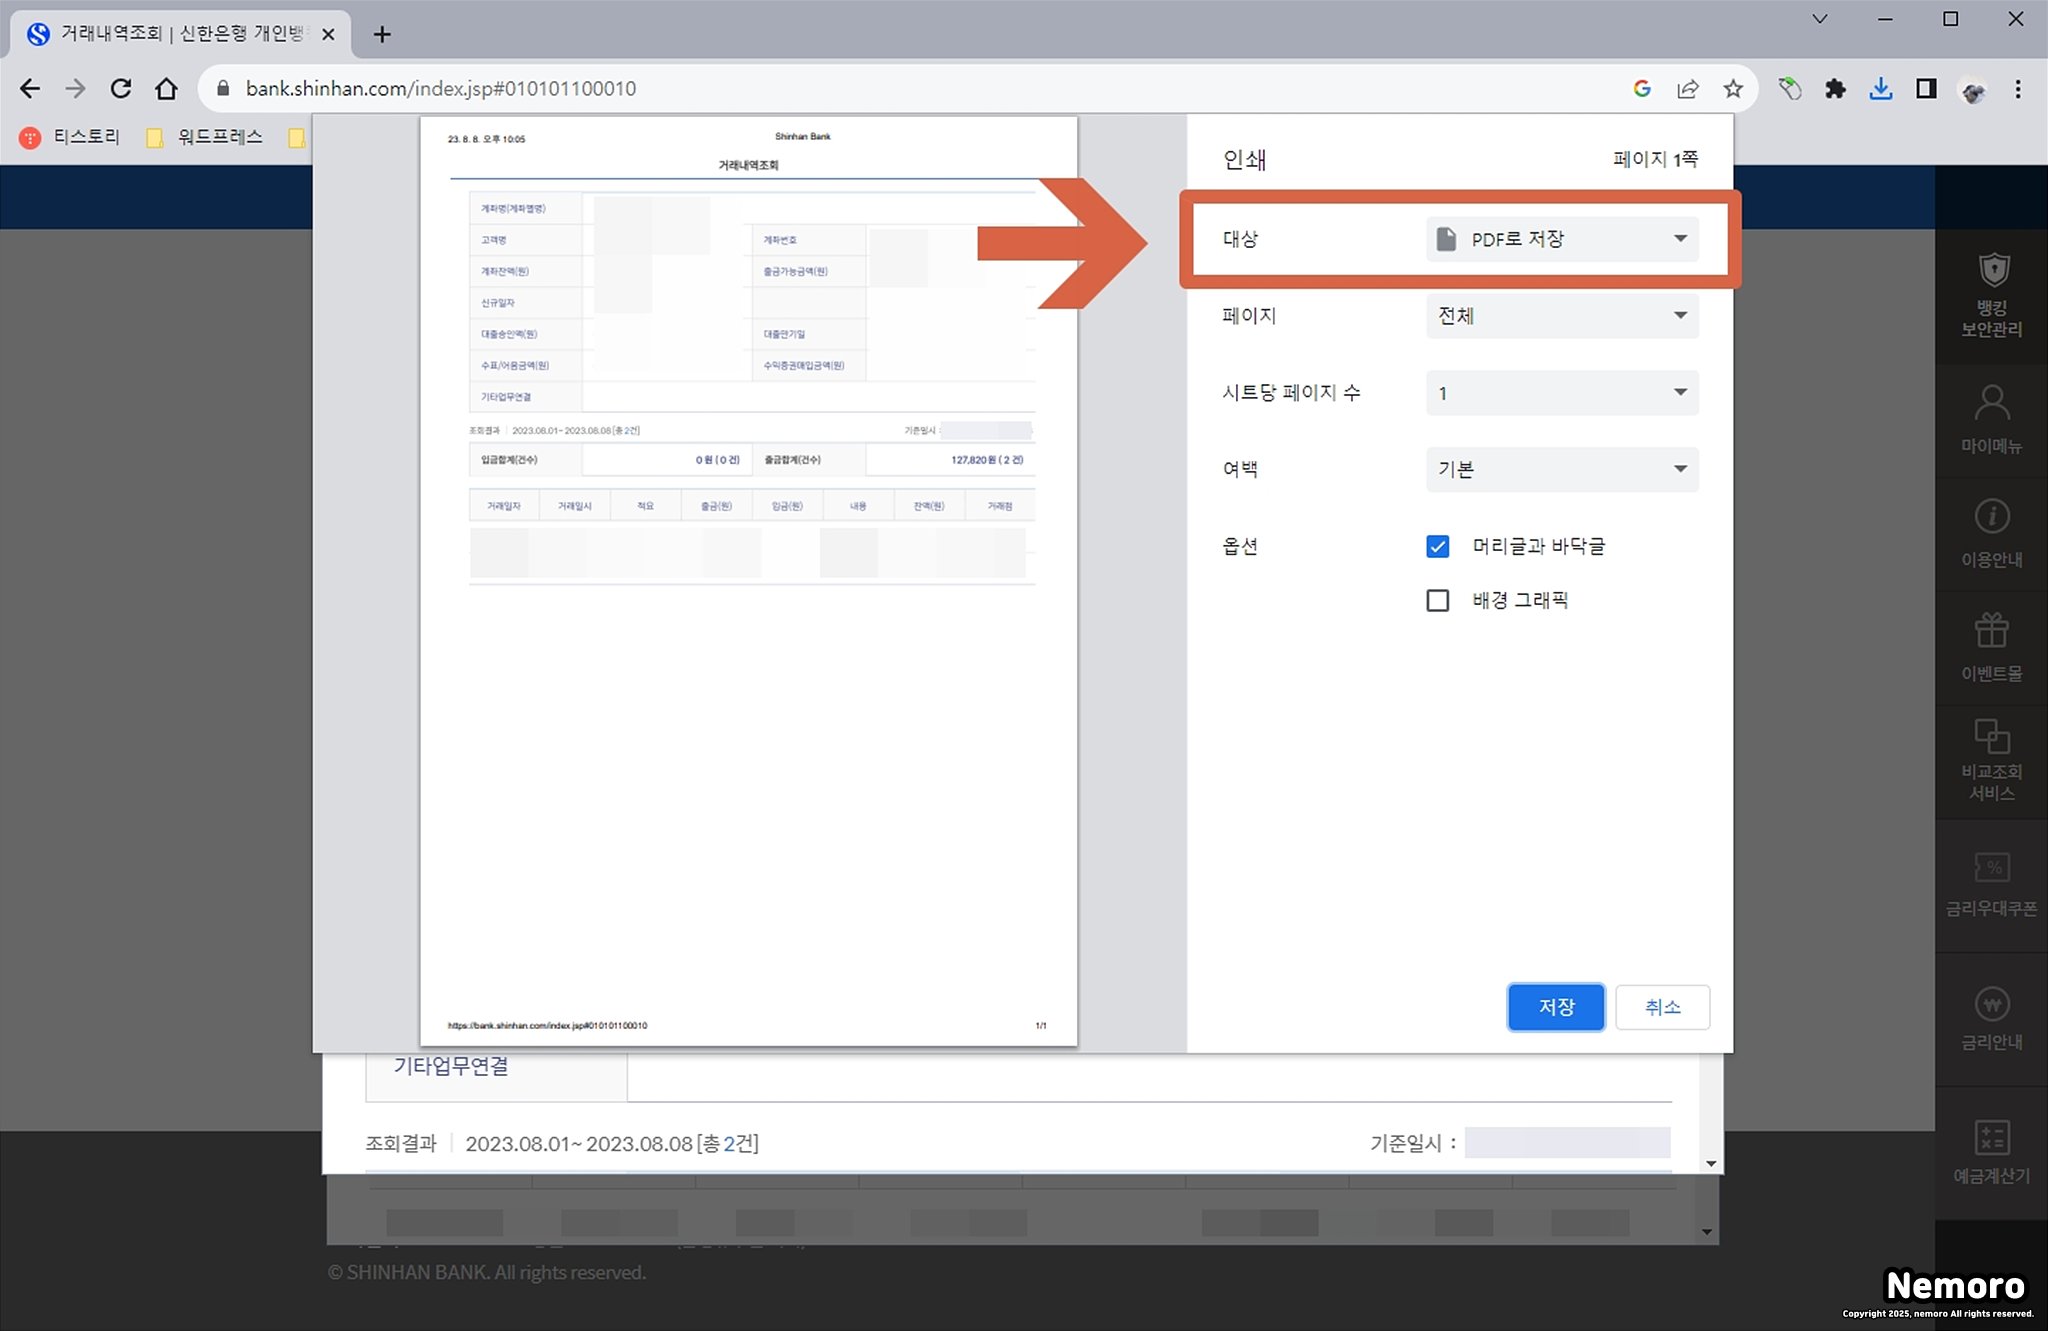Go to browser home page icon
The height and width of the screenshot is (1331, 2048).
pos(166,89)
